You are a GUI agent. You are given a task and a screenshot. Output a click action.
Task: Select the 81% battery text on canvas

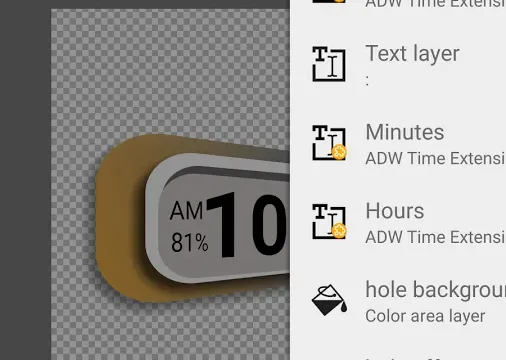click(x=190, y=242)
